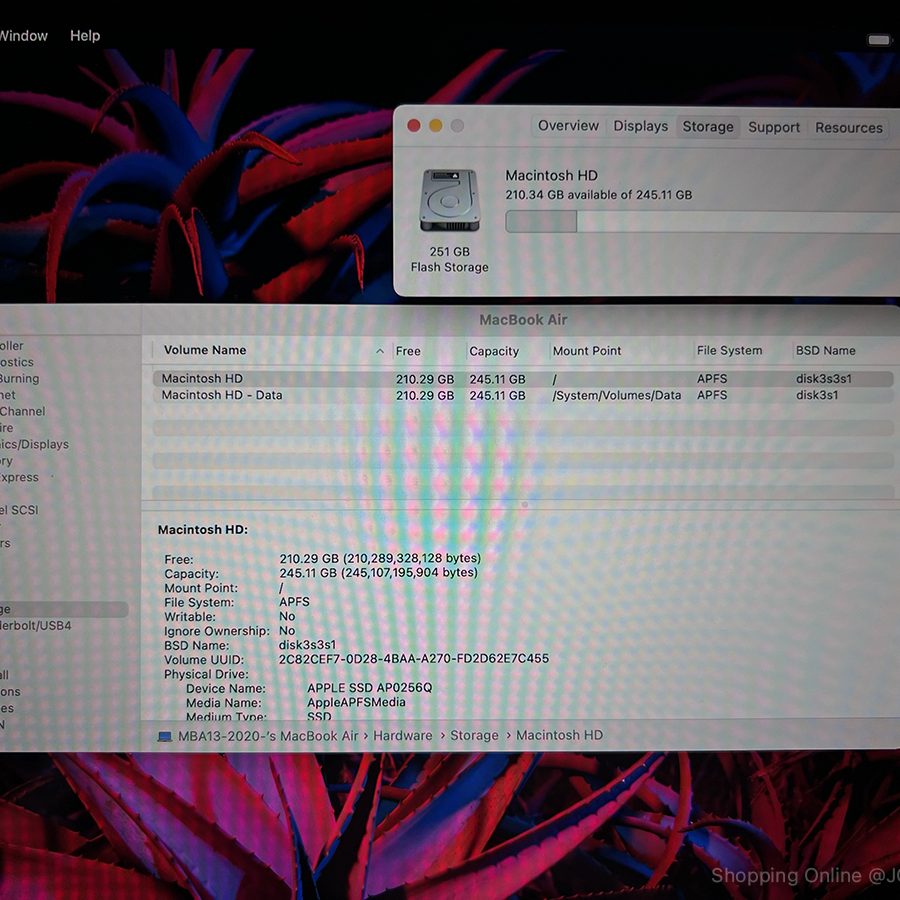Select the highlighted Storage sidebar item
Image resolution: width=900 pixels, height=900 pixels.
(x=64, y=609)
